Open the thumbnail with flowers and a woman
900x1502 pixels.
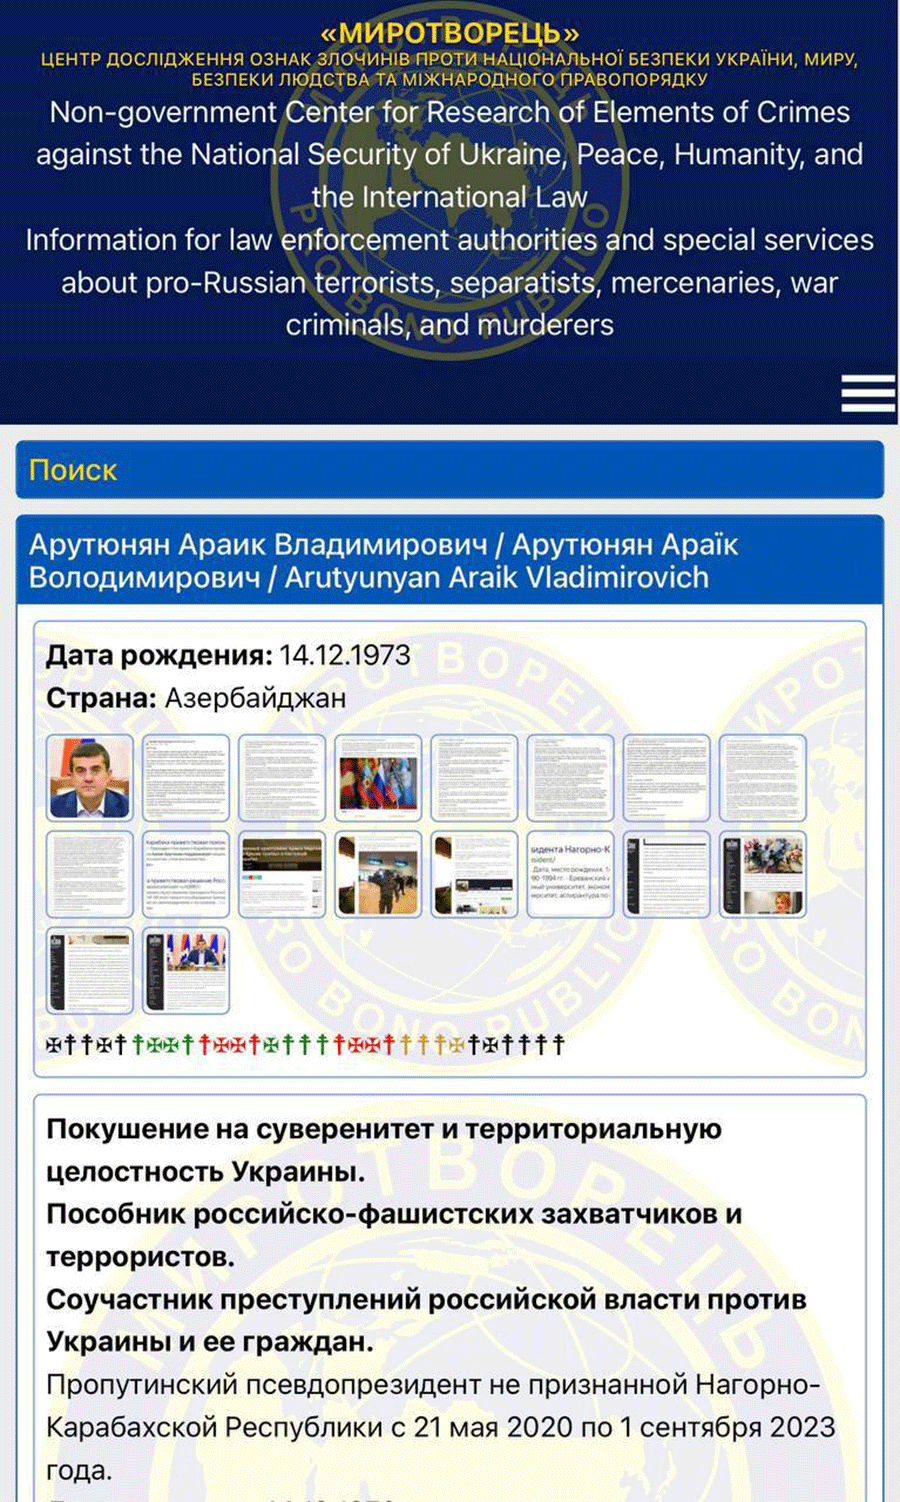point(762,874)
